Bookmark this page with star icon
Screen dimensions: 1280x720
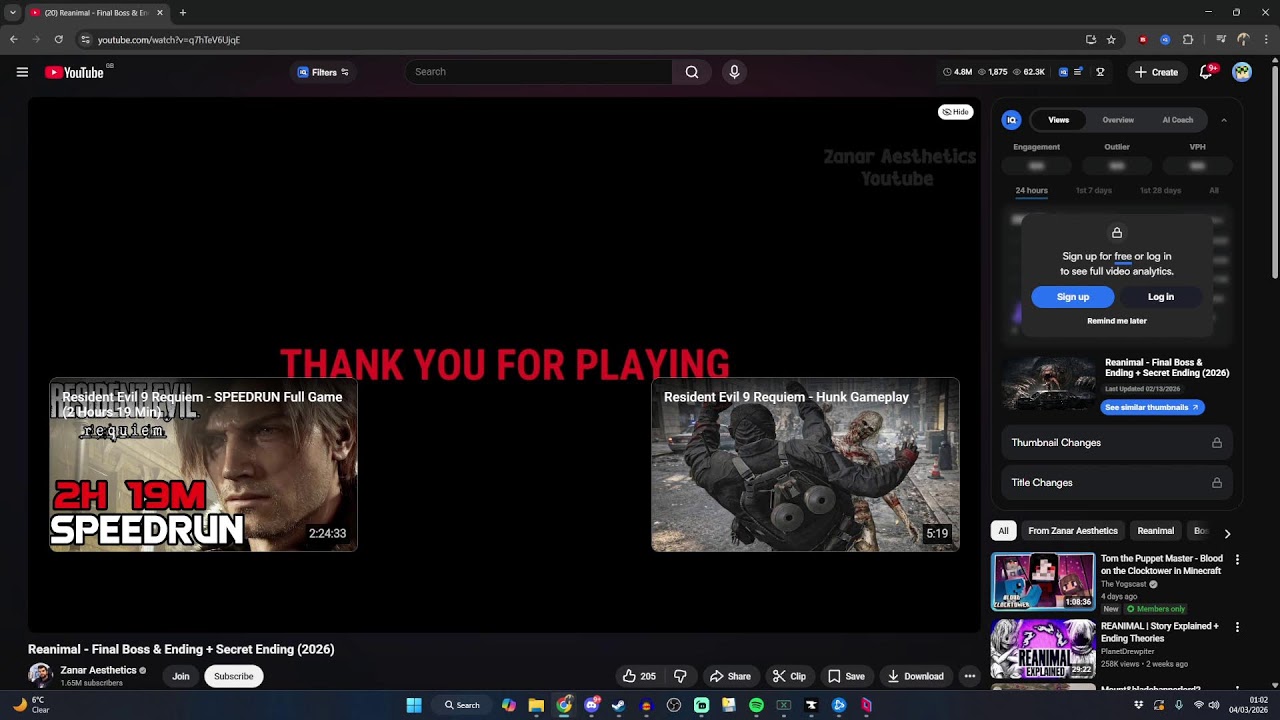pyautogui.click(x=1111, y=40)
